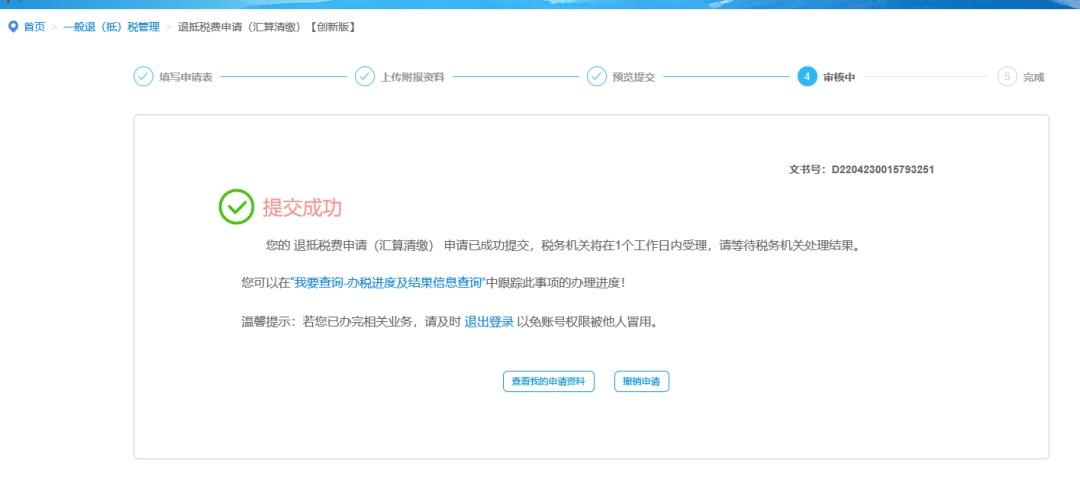Click the checkmark icon beside 上传附报资料
The image size is (1080, 489).
[365, 77]
